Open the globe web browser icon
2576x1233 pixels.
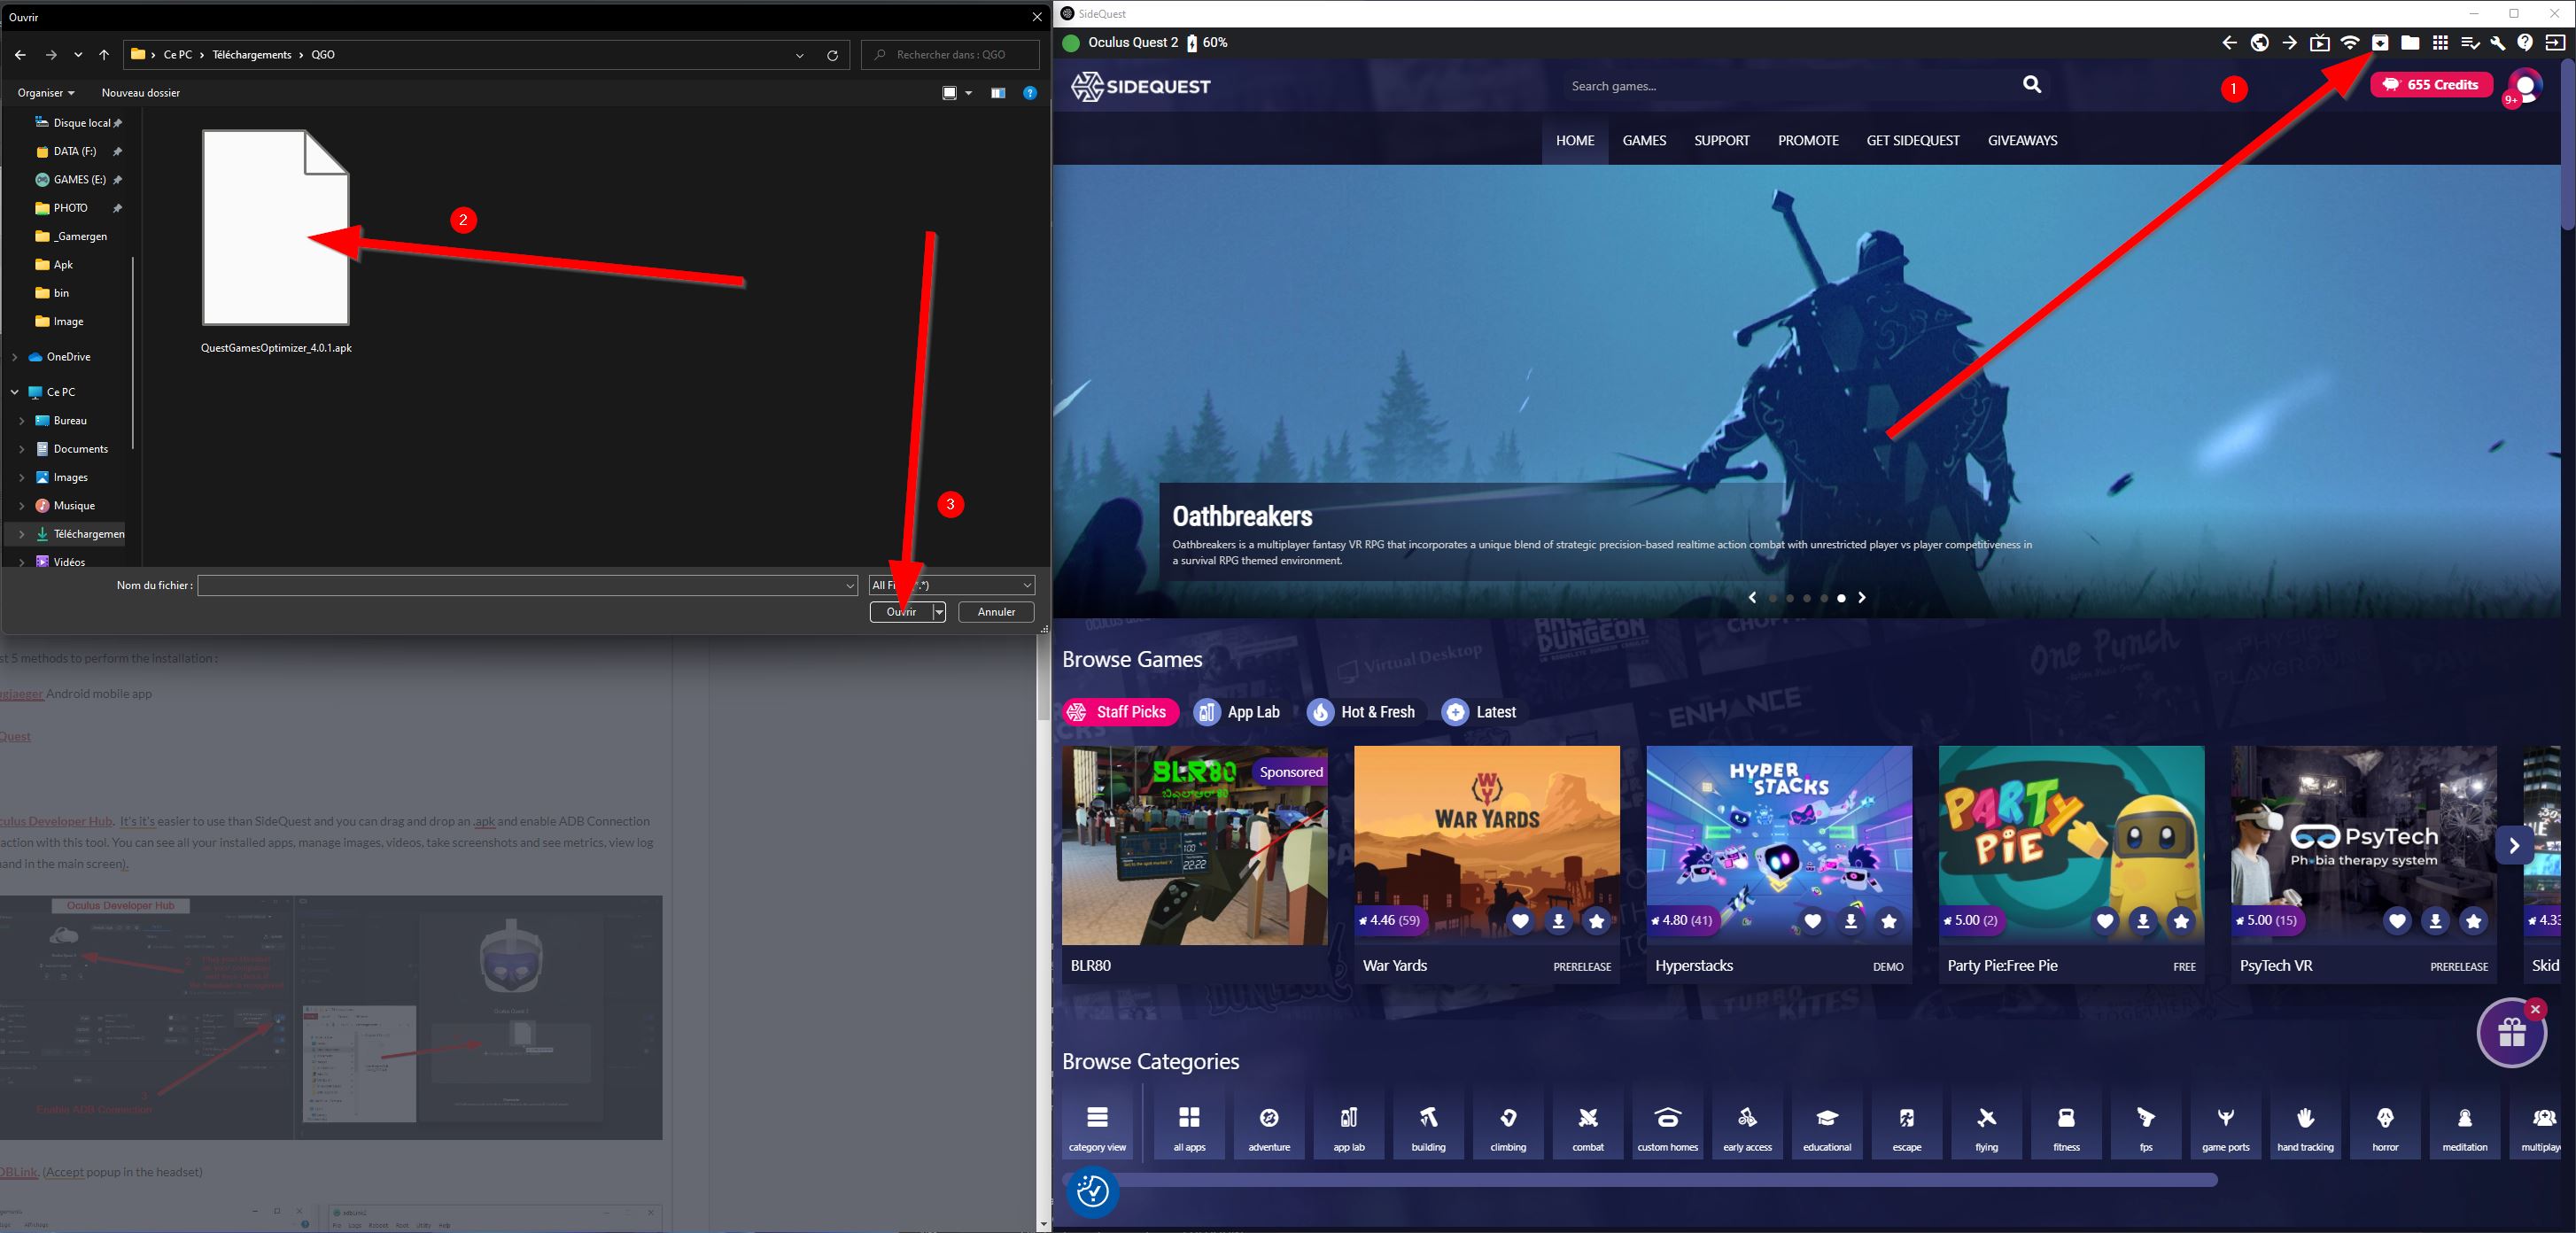pos(2259,43)
